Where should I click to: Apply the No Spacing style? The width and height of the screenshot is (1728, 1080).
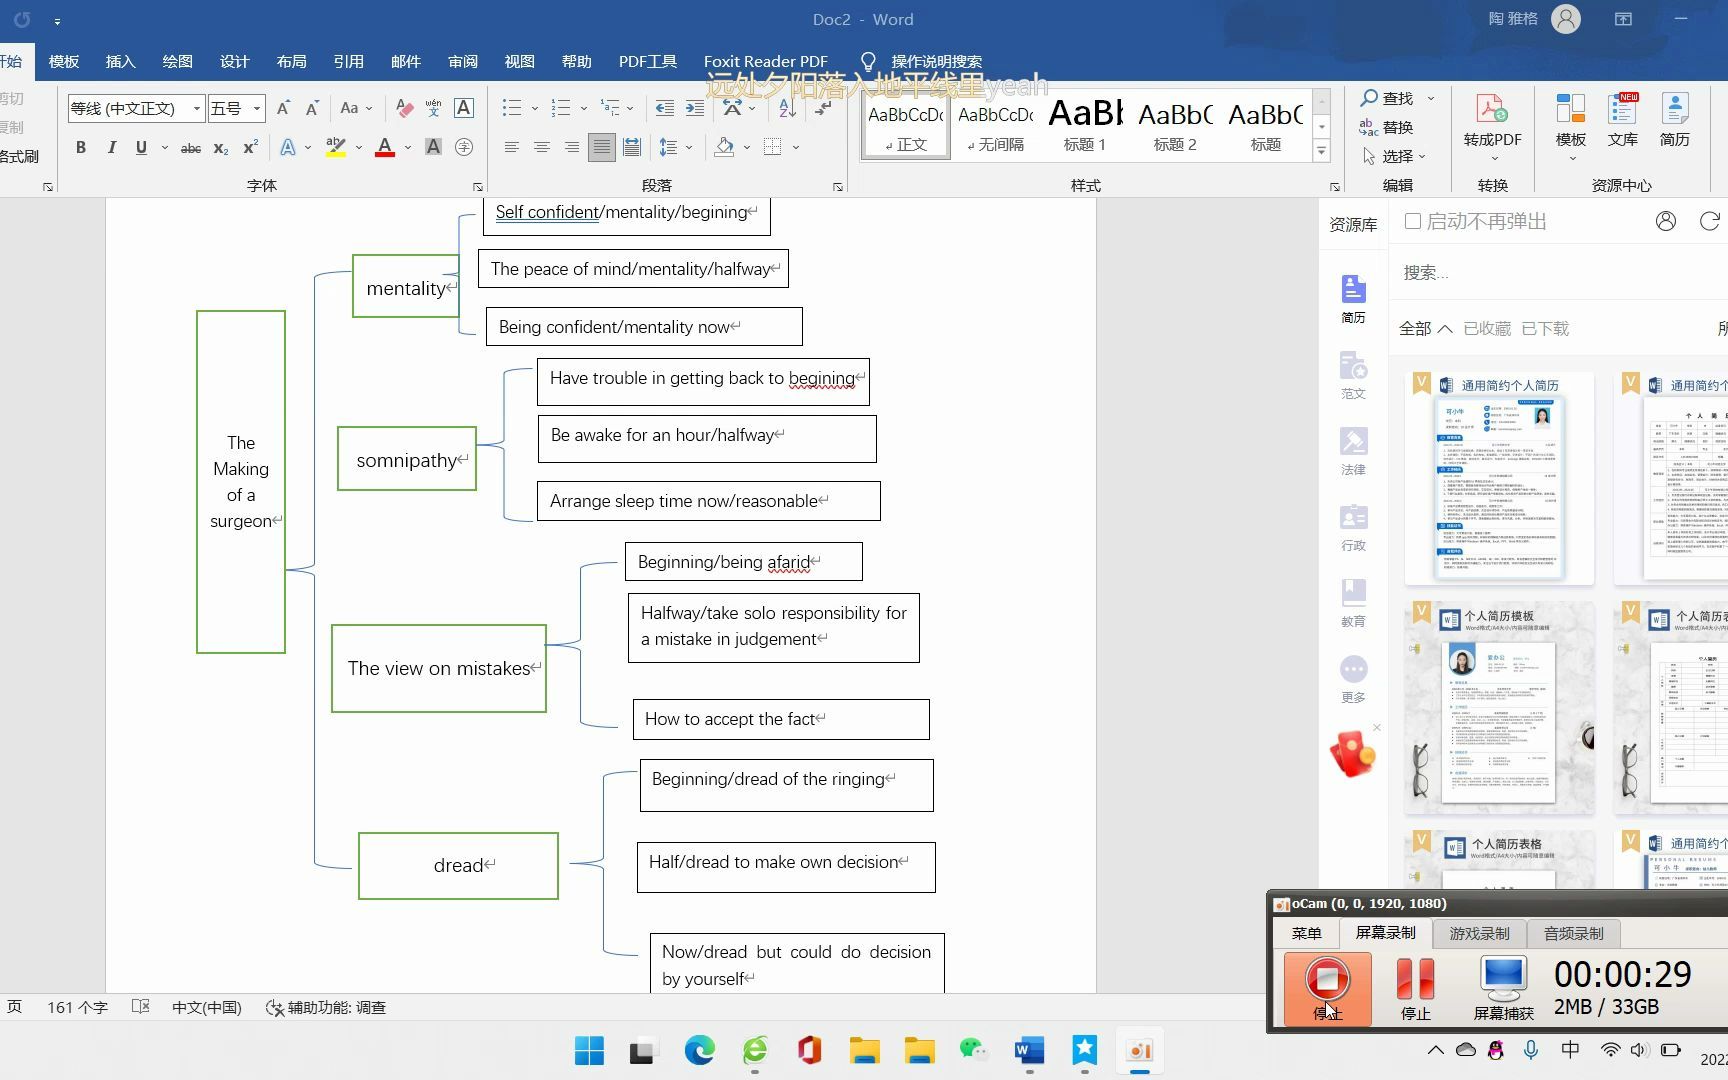995,125
